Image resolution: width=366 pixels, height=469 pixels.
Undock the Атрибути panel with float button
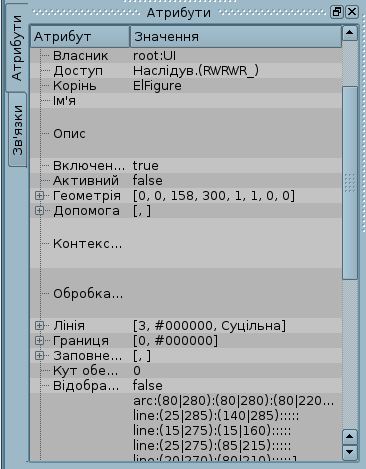point(336,12)
